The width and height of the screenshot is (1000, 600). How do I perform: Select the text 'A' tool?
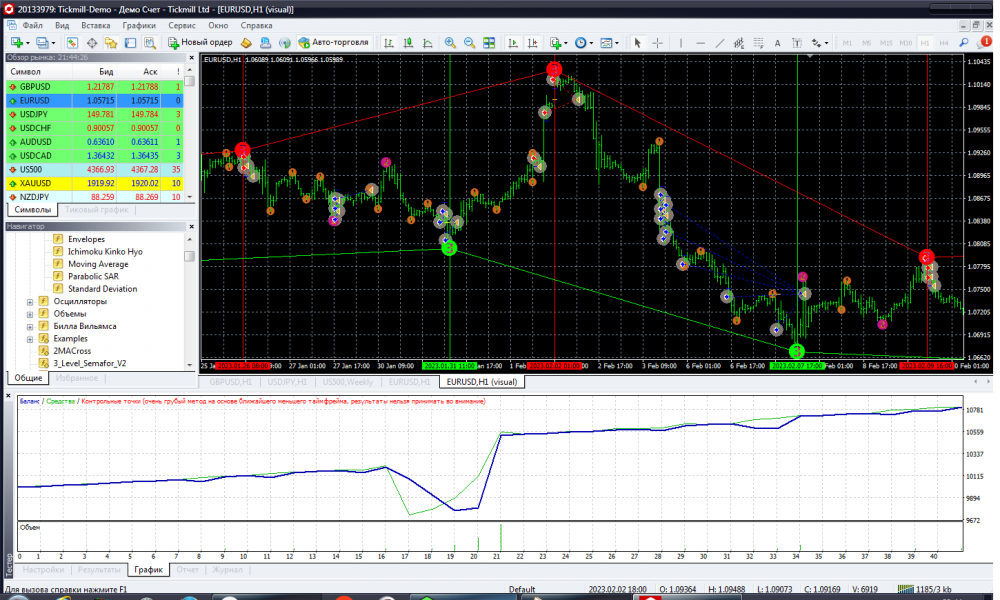click(777, 43)
